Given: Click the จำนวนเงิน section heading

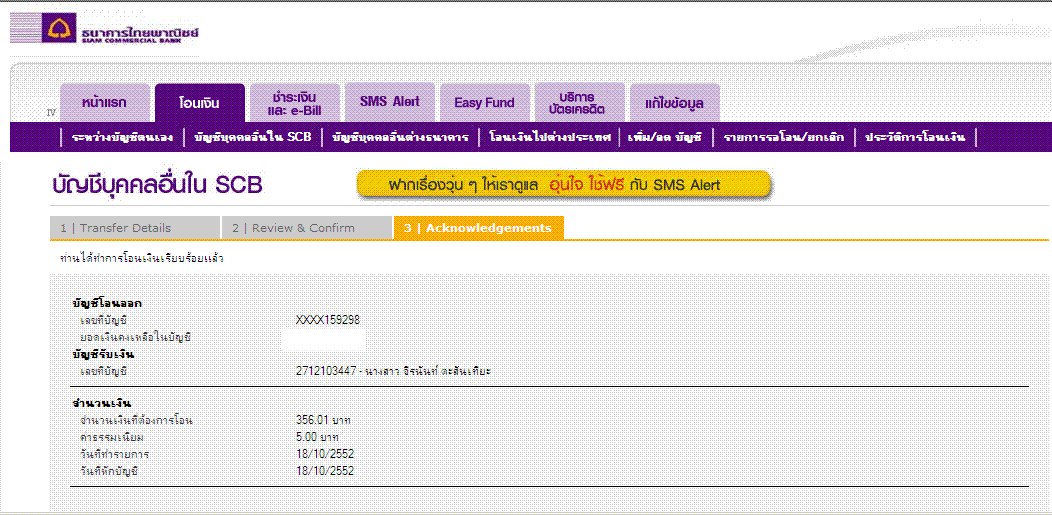Looking at the screenshot, I should (101, 404).
